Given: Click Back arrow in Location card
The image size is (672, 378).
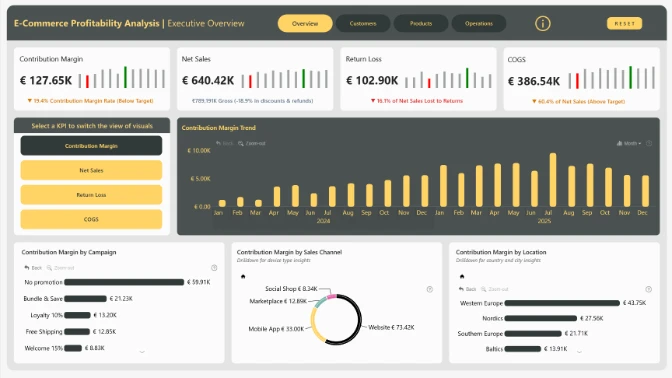Looking at the screenshot, I should pyautogui.click(x=467, y=289).
